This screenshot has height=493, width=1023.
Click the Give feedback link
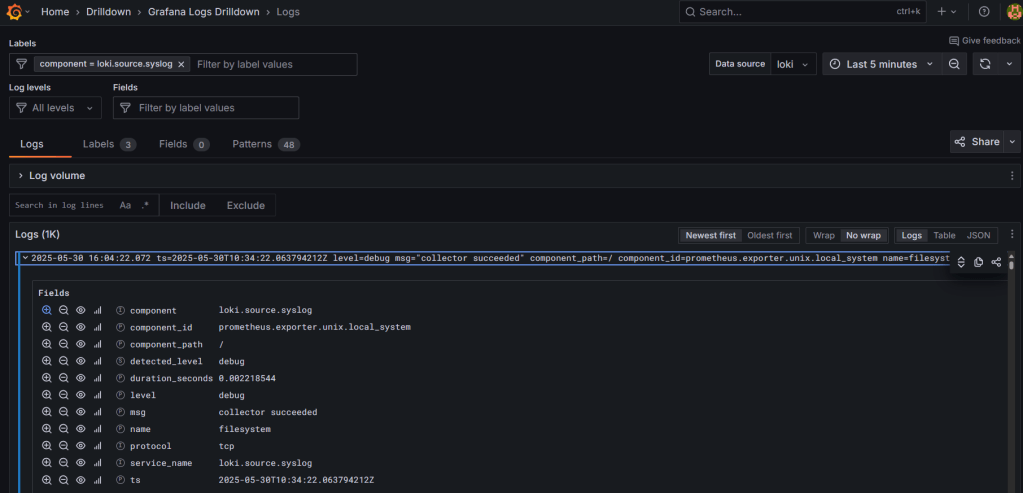coord(984,41)
